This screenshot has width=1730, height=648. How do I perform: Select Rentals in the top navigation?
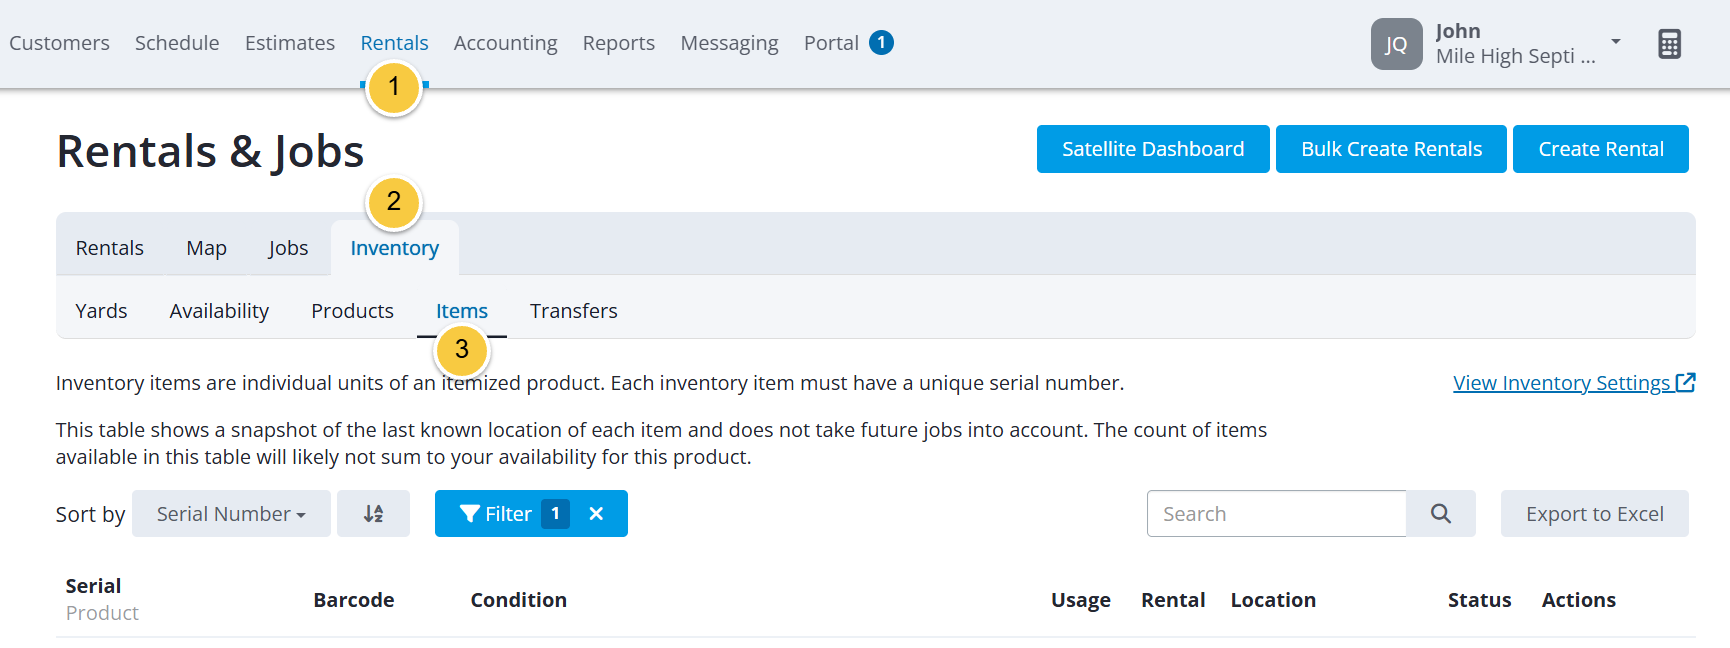click(394, 43)
